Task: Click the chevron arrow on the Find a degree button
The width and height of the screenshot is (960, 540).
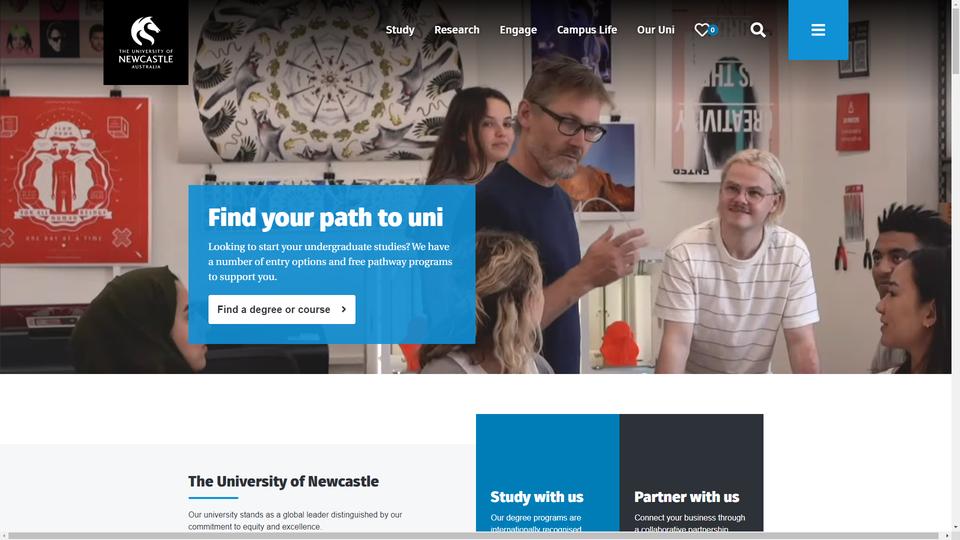Action: 343,310
